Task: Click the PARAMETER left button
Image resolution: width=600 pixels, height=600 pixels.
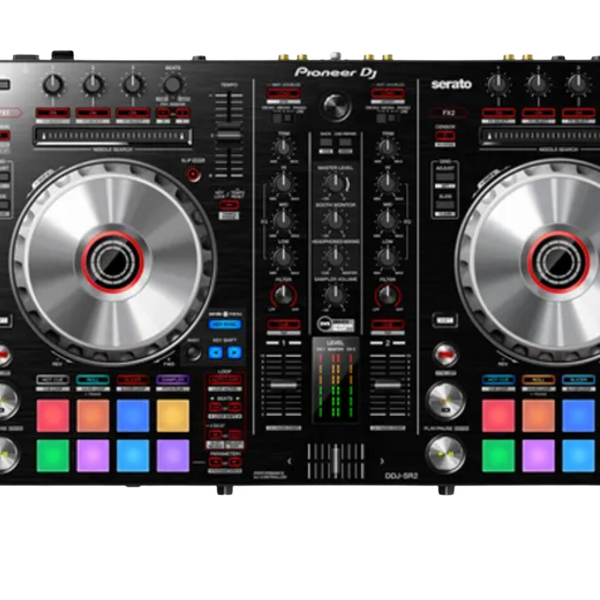Action: click(x=215, y=463)
